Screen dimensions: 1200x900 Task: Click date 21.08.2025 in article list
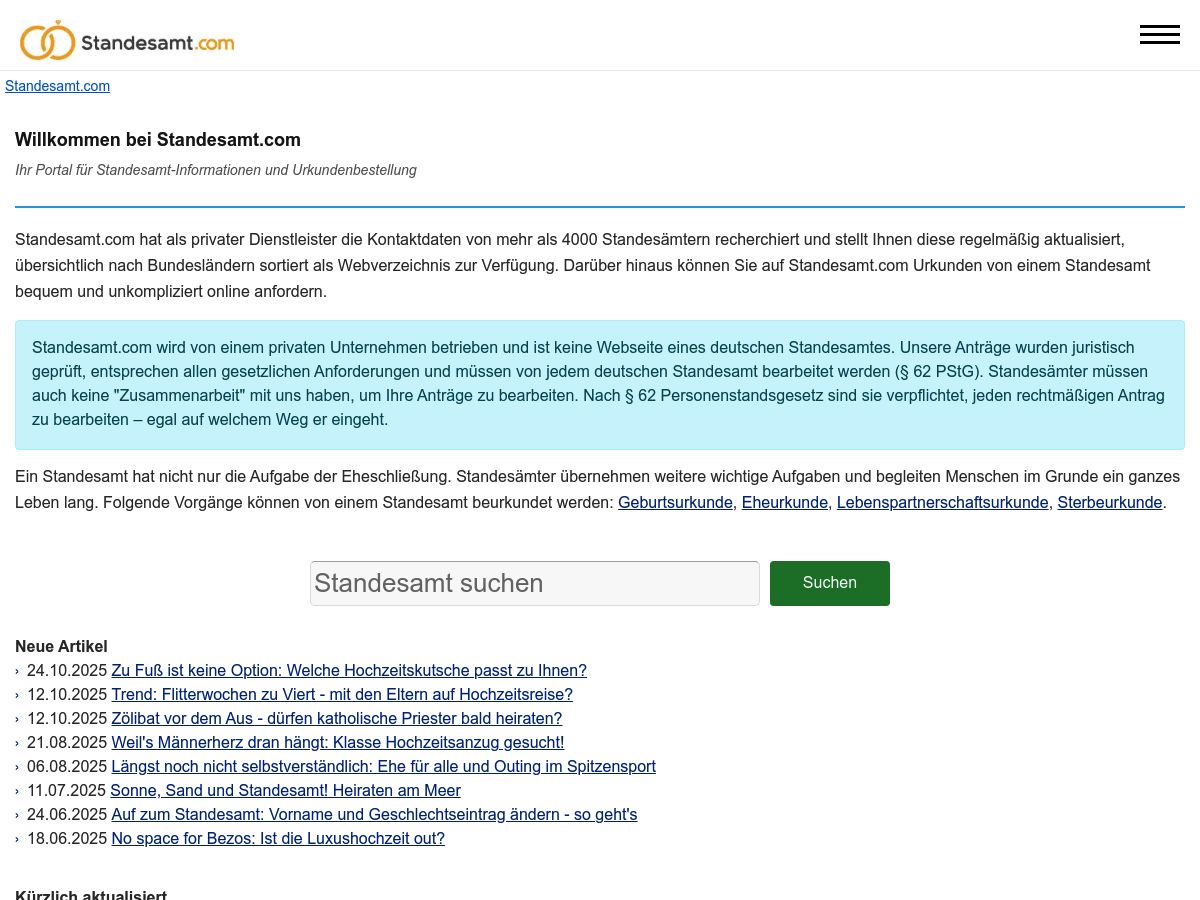coord(67,742)
